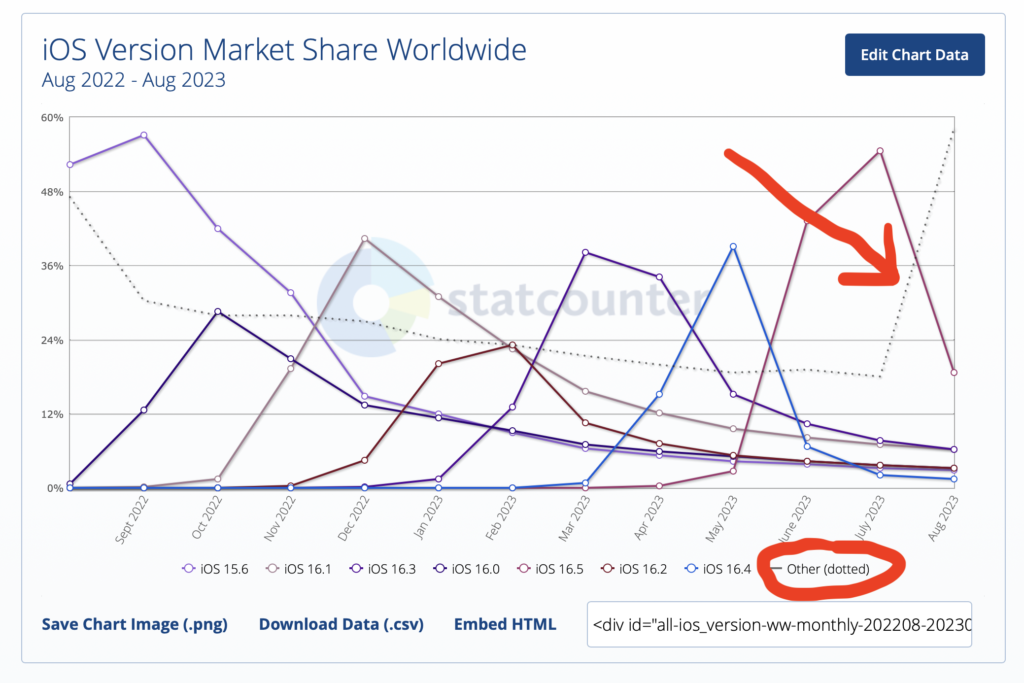Select iOS 16.5 peak point at July 2023
The height and width of the screenshot is (683, 1024).
click(x=880, y=151)
